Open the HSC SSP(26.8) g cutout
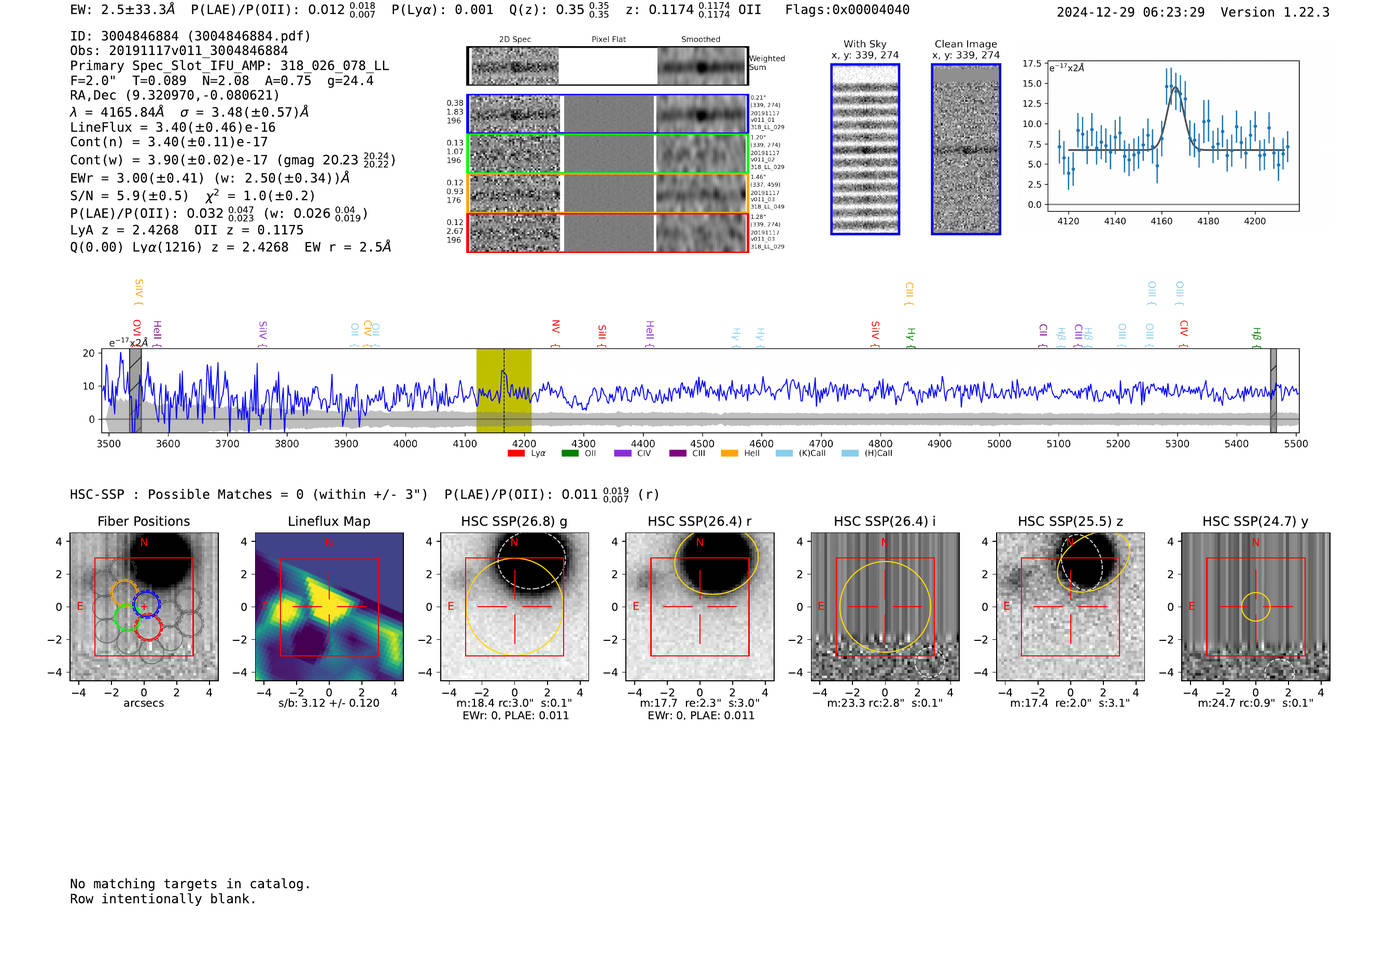 [514, 607]
